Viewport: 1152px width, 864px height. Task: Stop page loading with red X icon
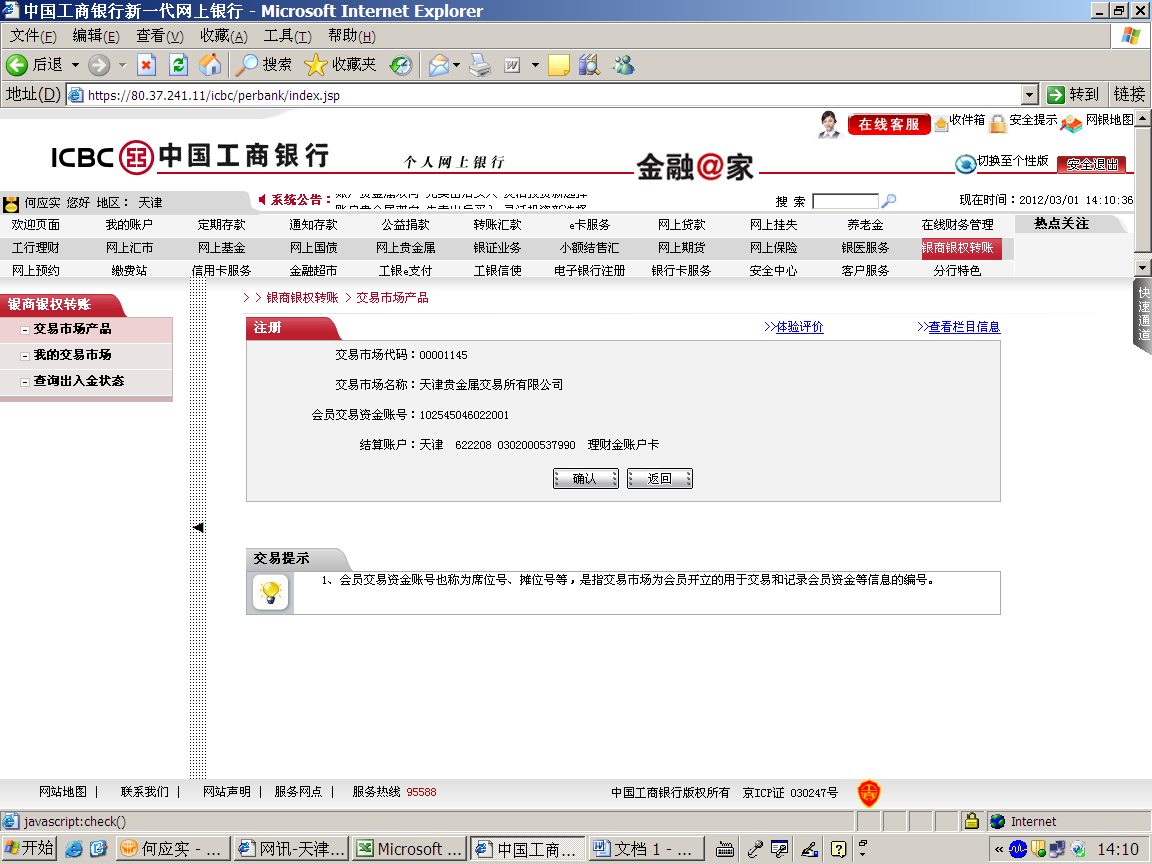tap(147, 65)
